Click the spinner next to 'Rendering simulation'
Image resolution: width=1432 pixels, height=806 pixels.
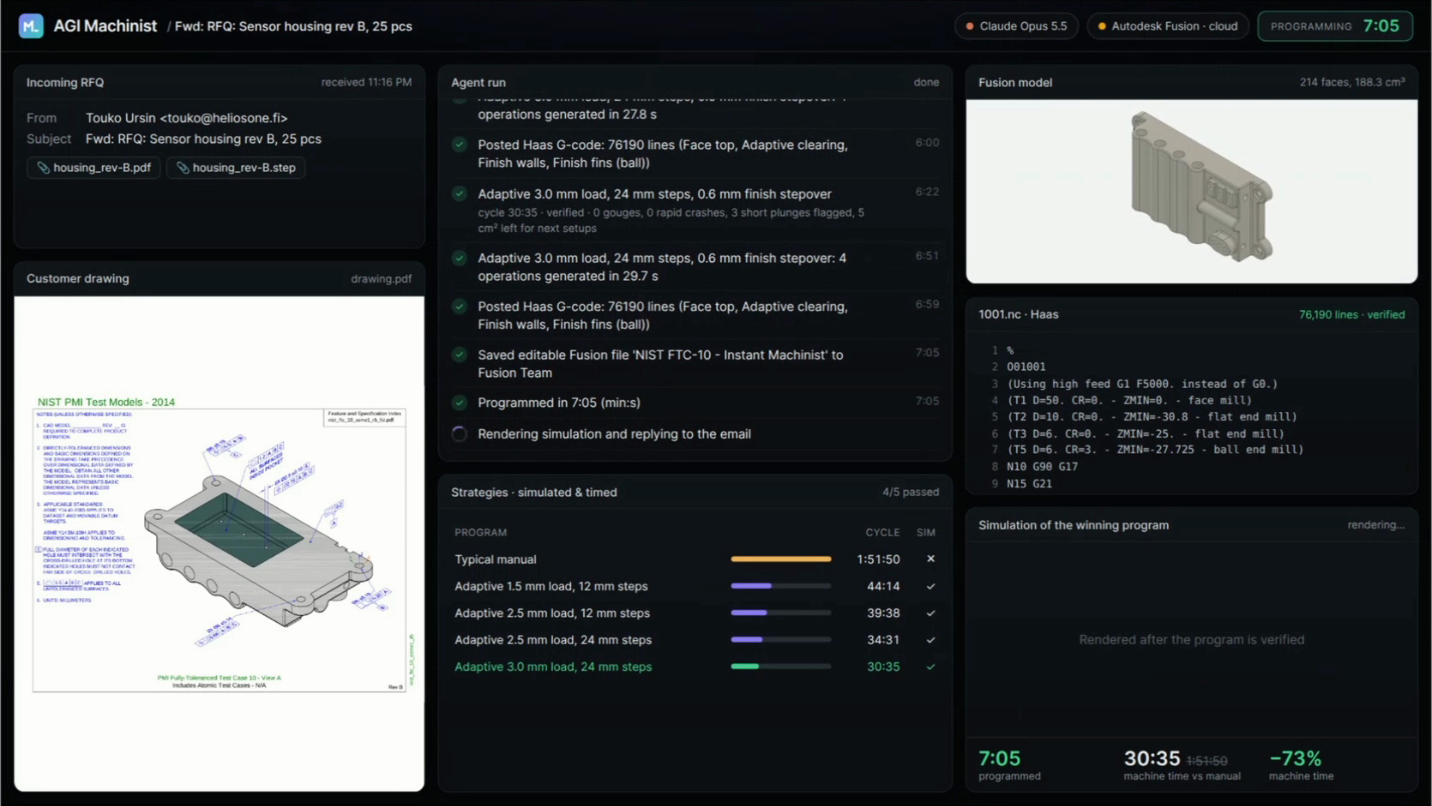coord(459,434)
